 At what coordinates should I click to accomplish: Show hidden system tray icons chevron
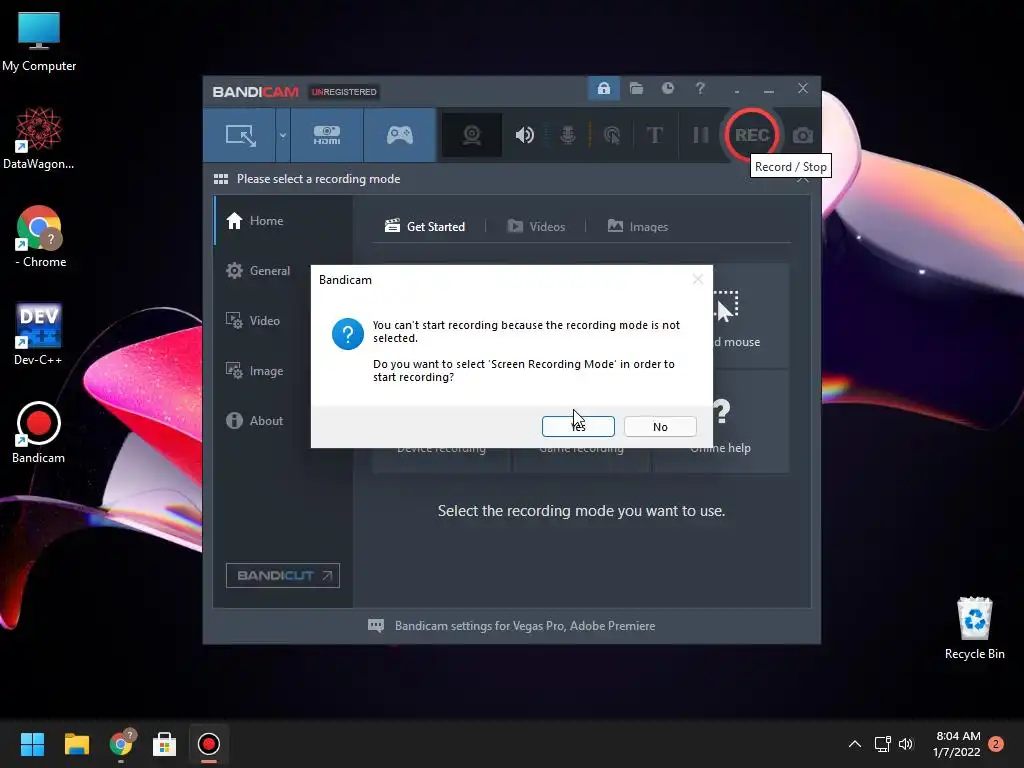click(855, 744)
